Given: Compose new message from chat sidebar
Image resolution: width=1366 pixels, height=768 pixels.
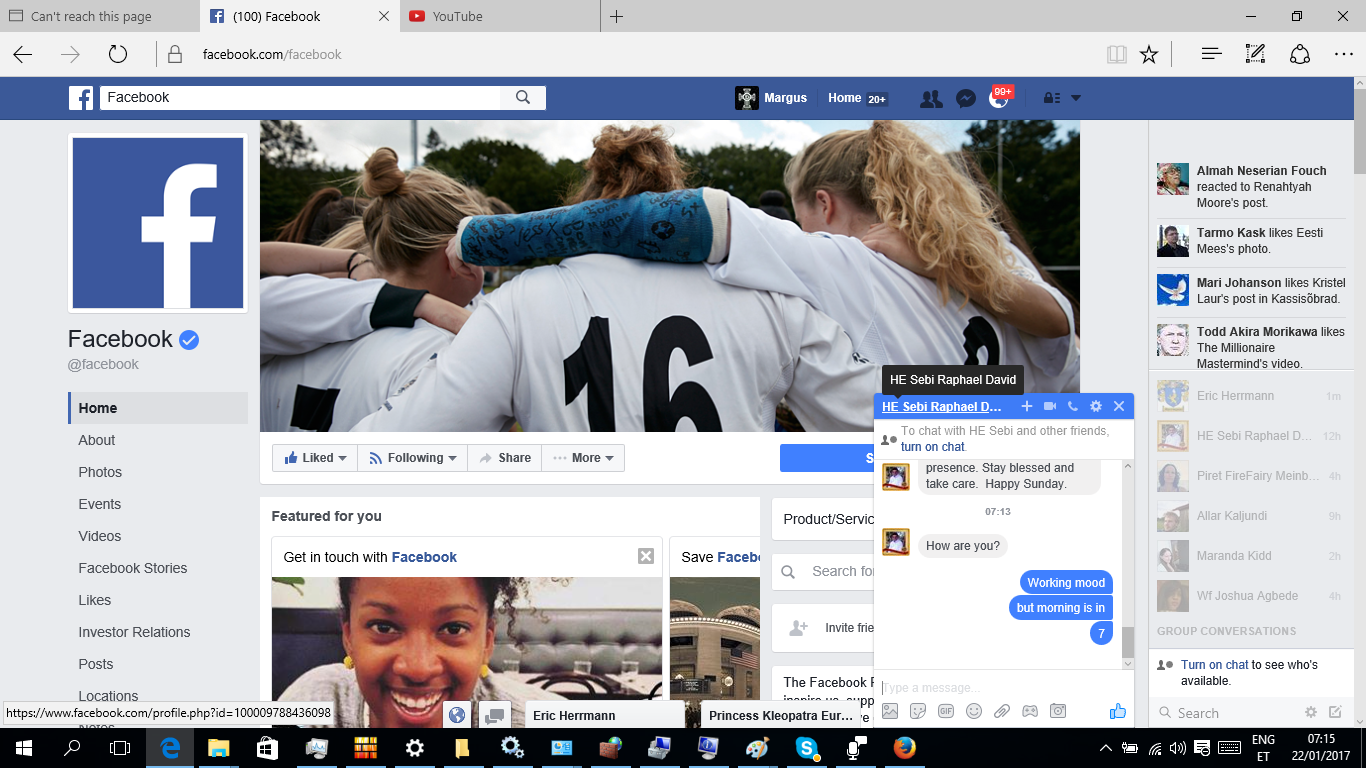Looking at the screenshot, I should pyautogui.click(x=1335, y=712).
